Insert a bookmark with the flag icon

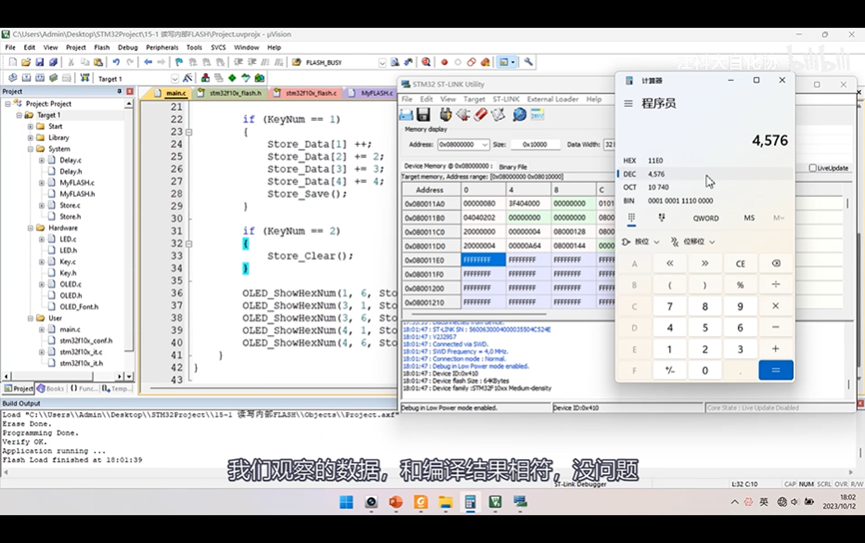(x=179, y=62)
